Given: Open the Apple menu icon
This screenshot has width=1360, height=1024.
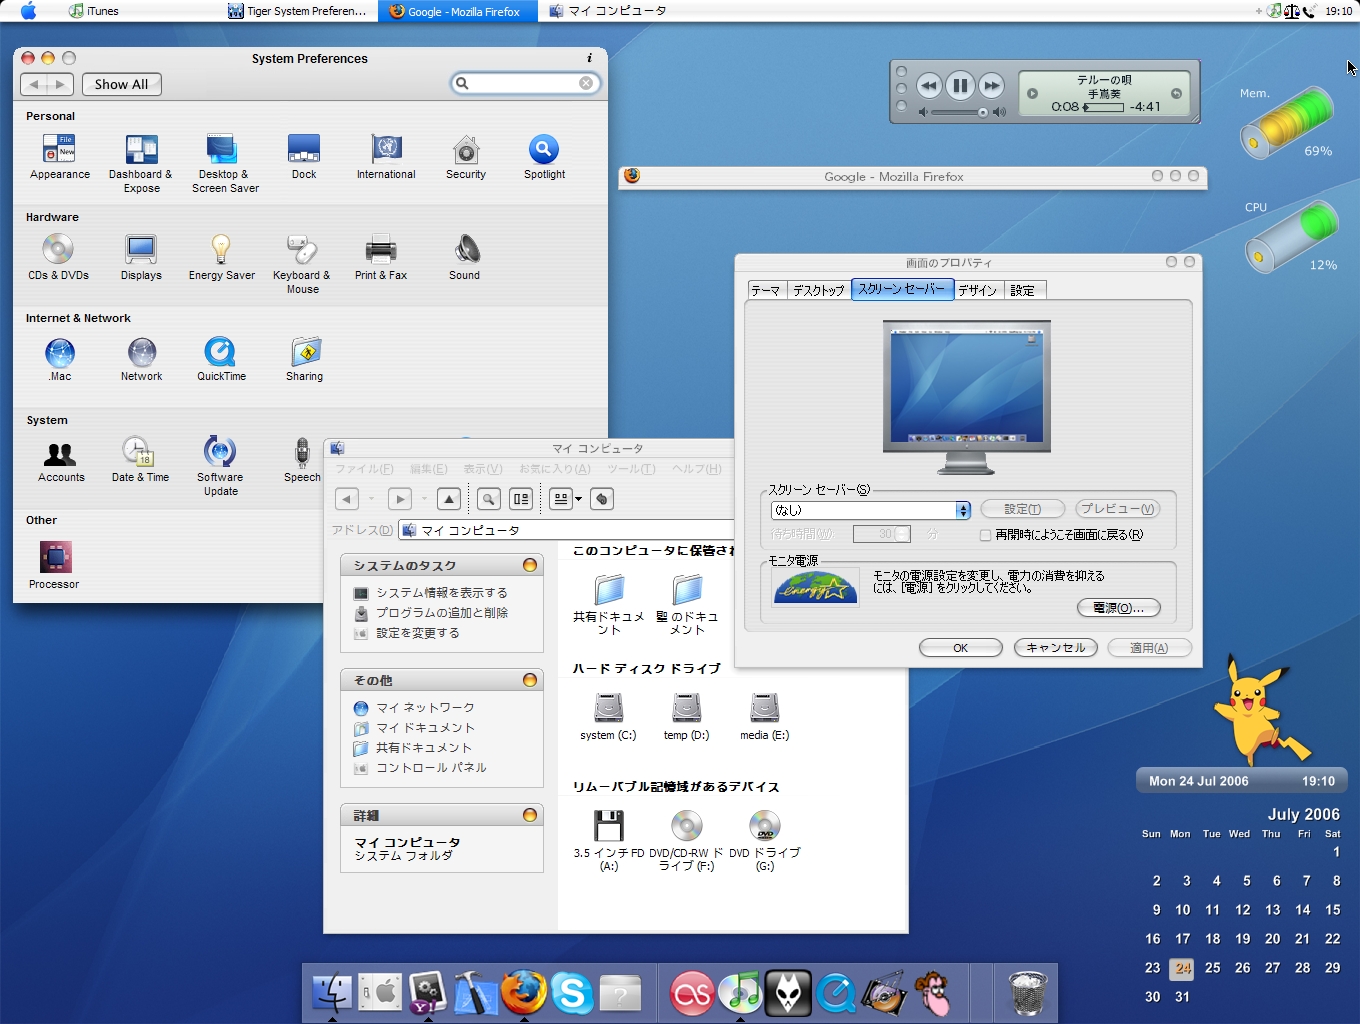Looking at the screenshot, I should click(x=28, y=11).
